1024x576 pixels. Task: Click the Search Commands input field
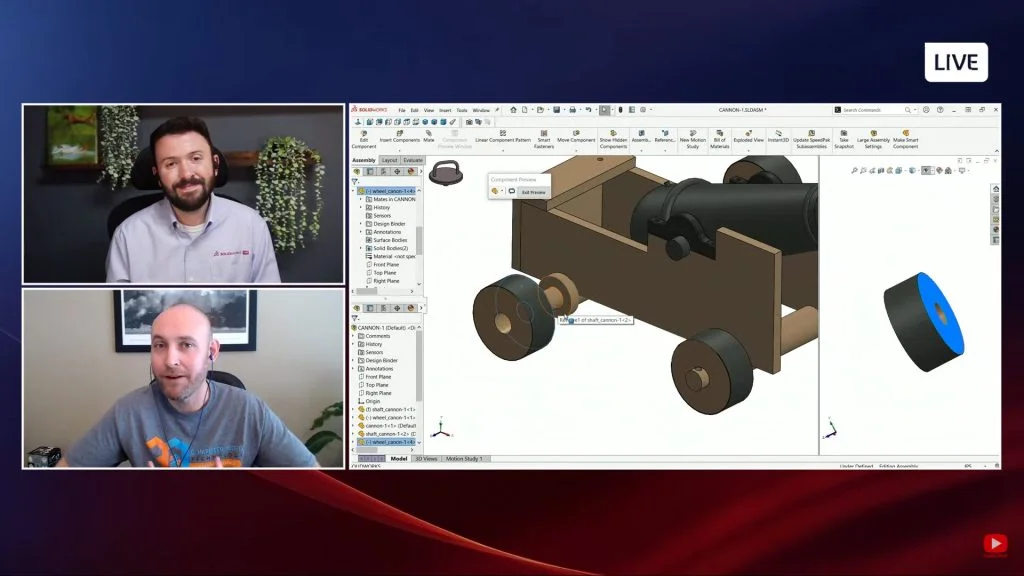pyautogui.click(x=872, y=110)
